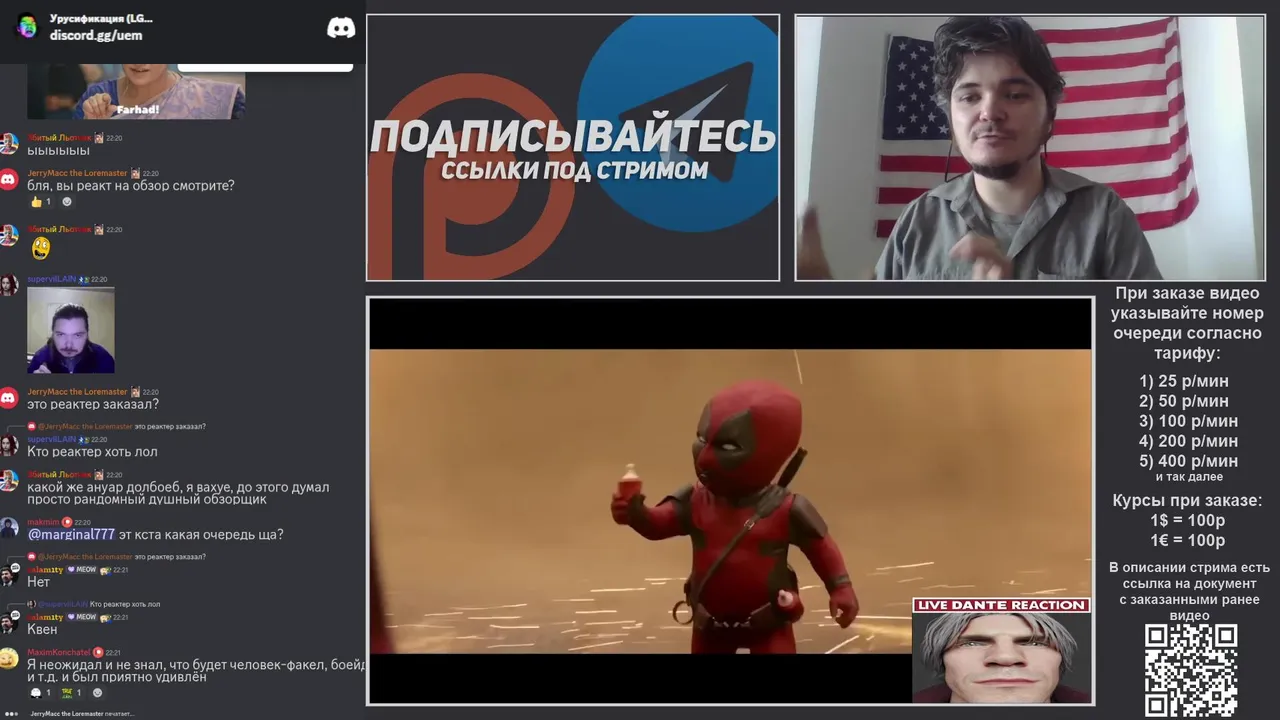Image resolution: width=1280 pixels, height=720 pixels.
Task: Click the MaximKonchatel yellow avatar
Action: [x=9, y=658]
